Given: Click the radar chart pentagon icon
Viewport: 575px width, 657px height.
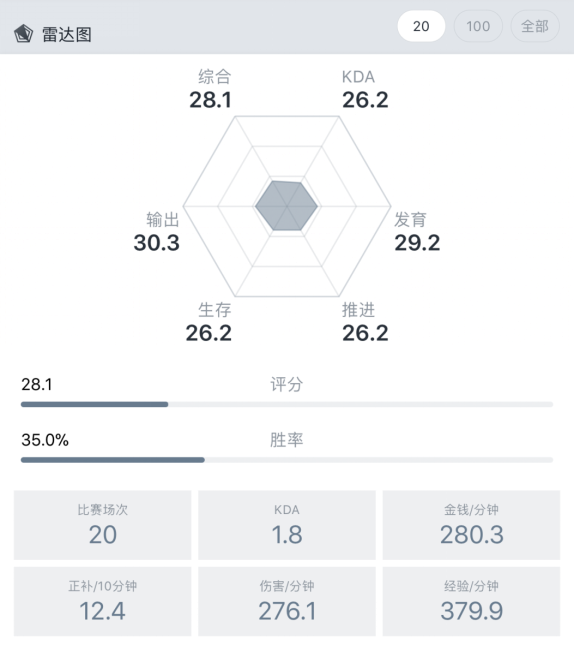Looking at the screenshot, I should pyautogui.click(x=23, y=34).
